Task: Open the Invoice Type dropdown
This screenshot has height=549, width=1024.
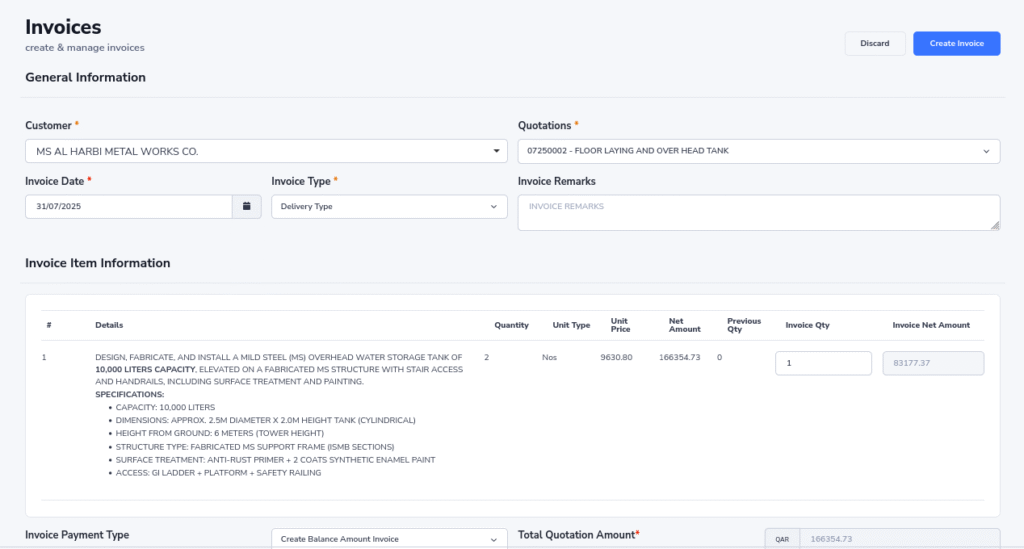Action: (x=389, y=206)
